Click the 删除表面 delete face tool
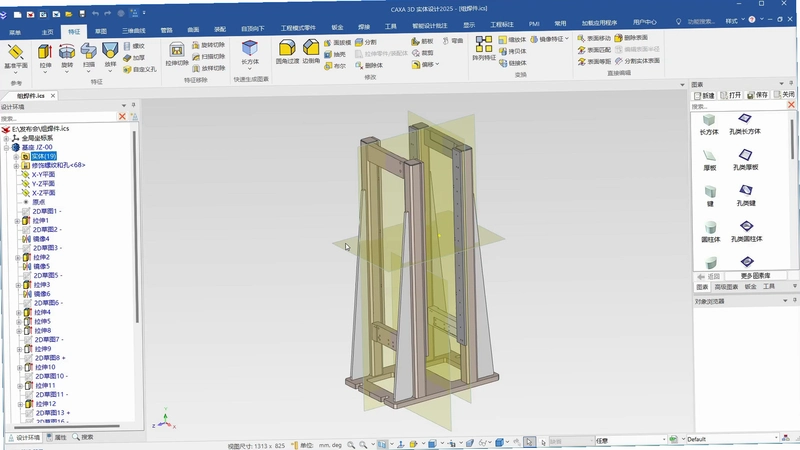This screenshot has width=800, height=450. point(631,38)
